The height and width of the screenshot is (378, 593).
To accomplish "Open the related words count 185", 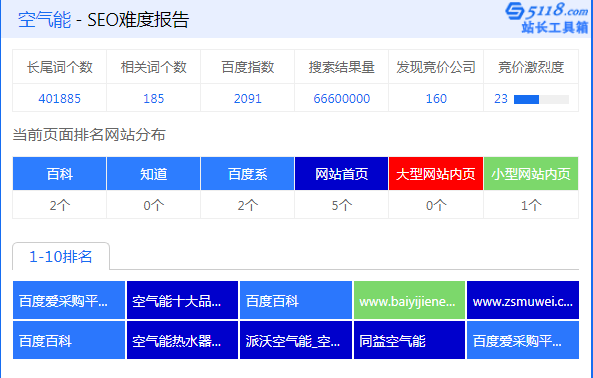I will coord(154,99).
